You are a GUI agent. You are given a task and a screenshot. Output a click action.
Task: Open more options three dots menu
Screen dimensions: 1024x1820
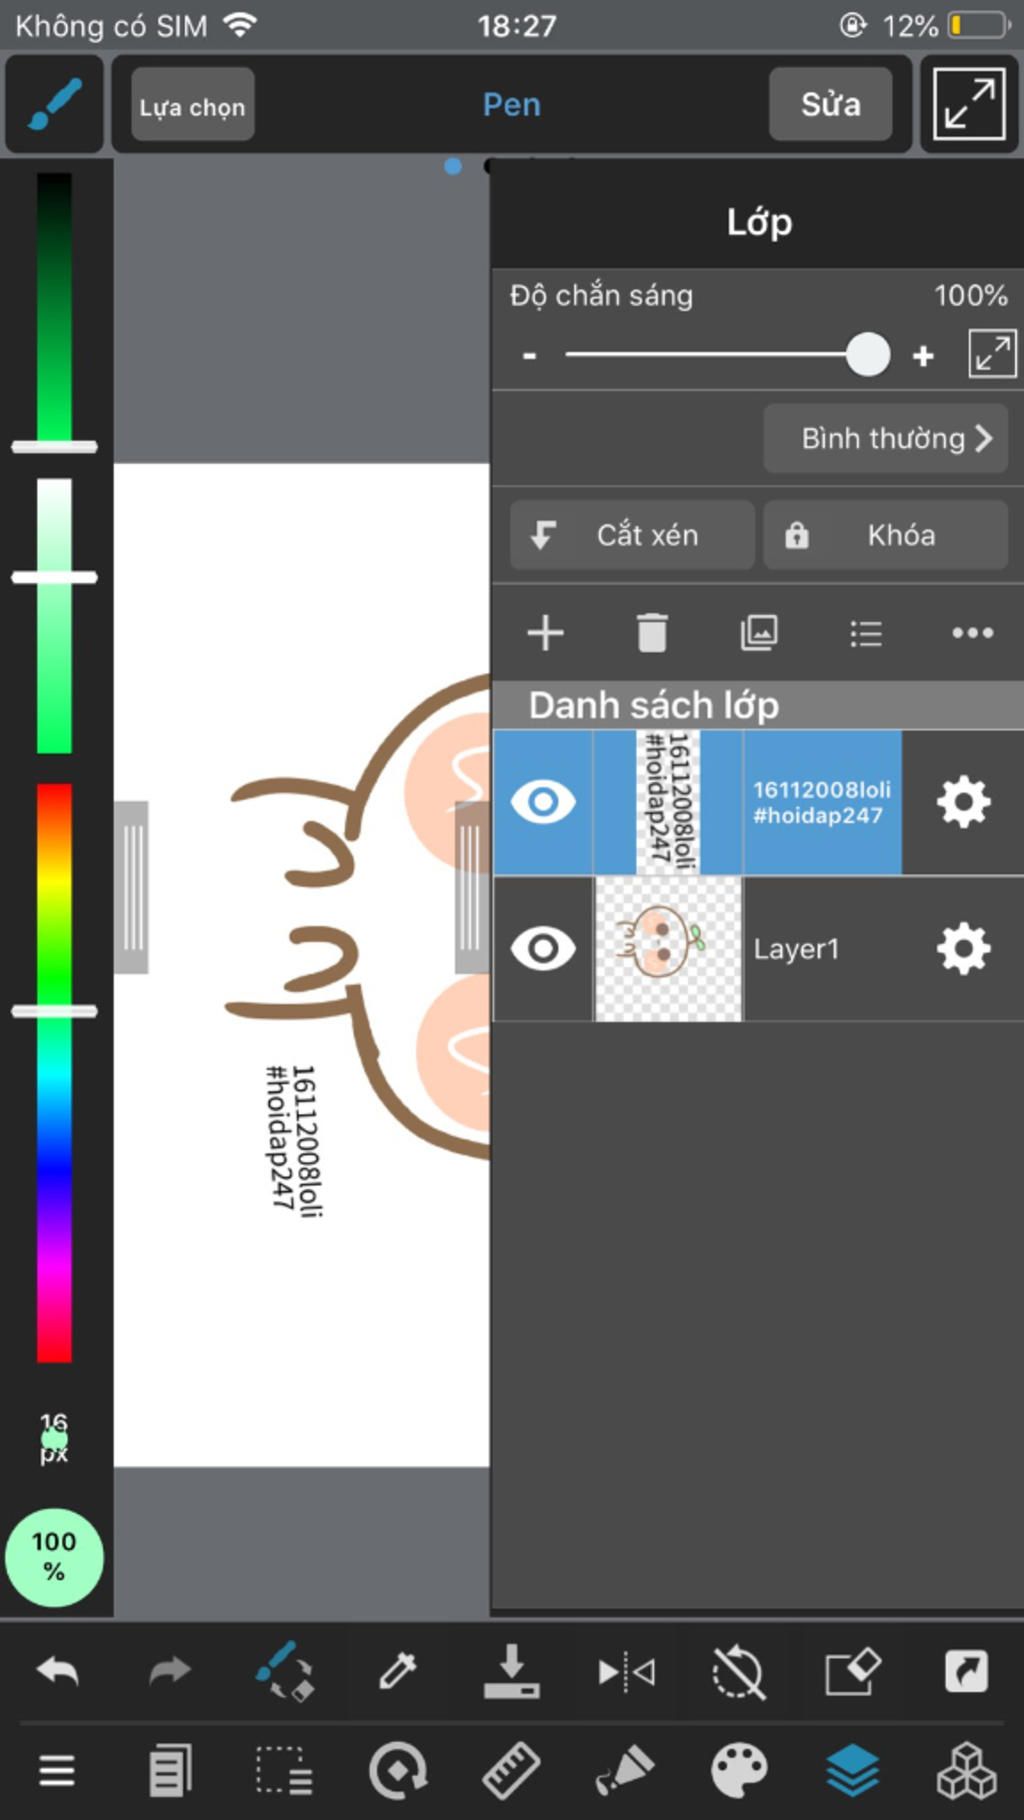[972, 633]
